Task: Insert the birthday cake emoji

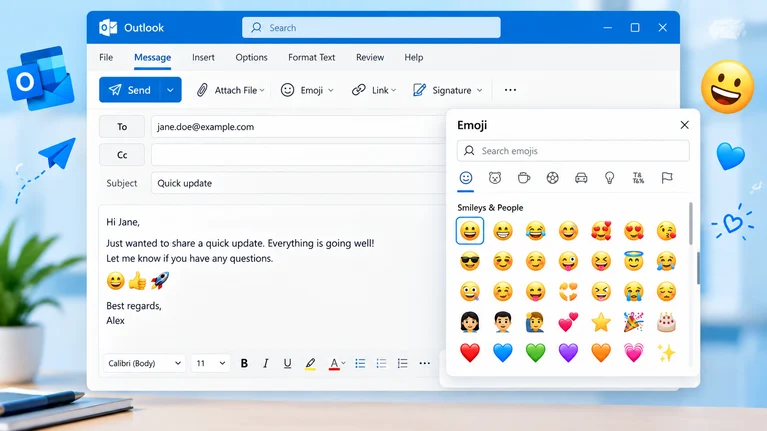Action: pyautogui.click(x=666, y=322)
